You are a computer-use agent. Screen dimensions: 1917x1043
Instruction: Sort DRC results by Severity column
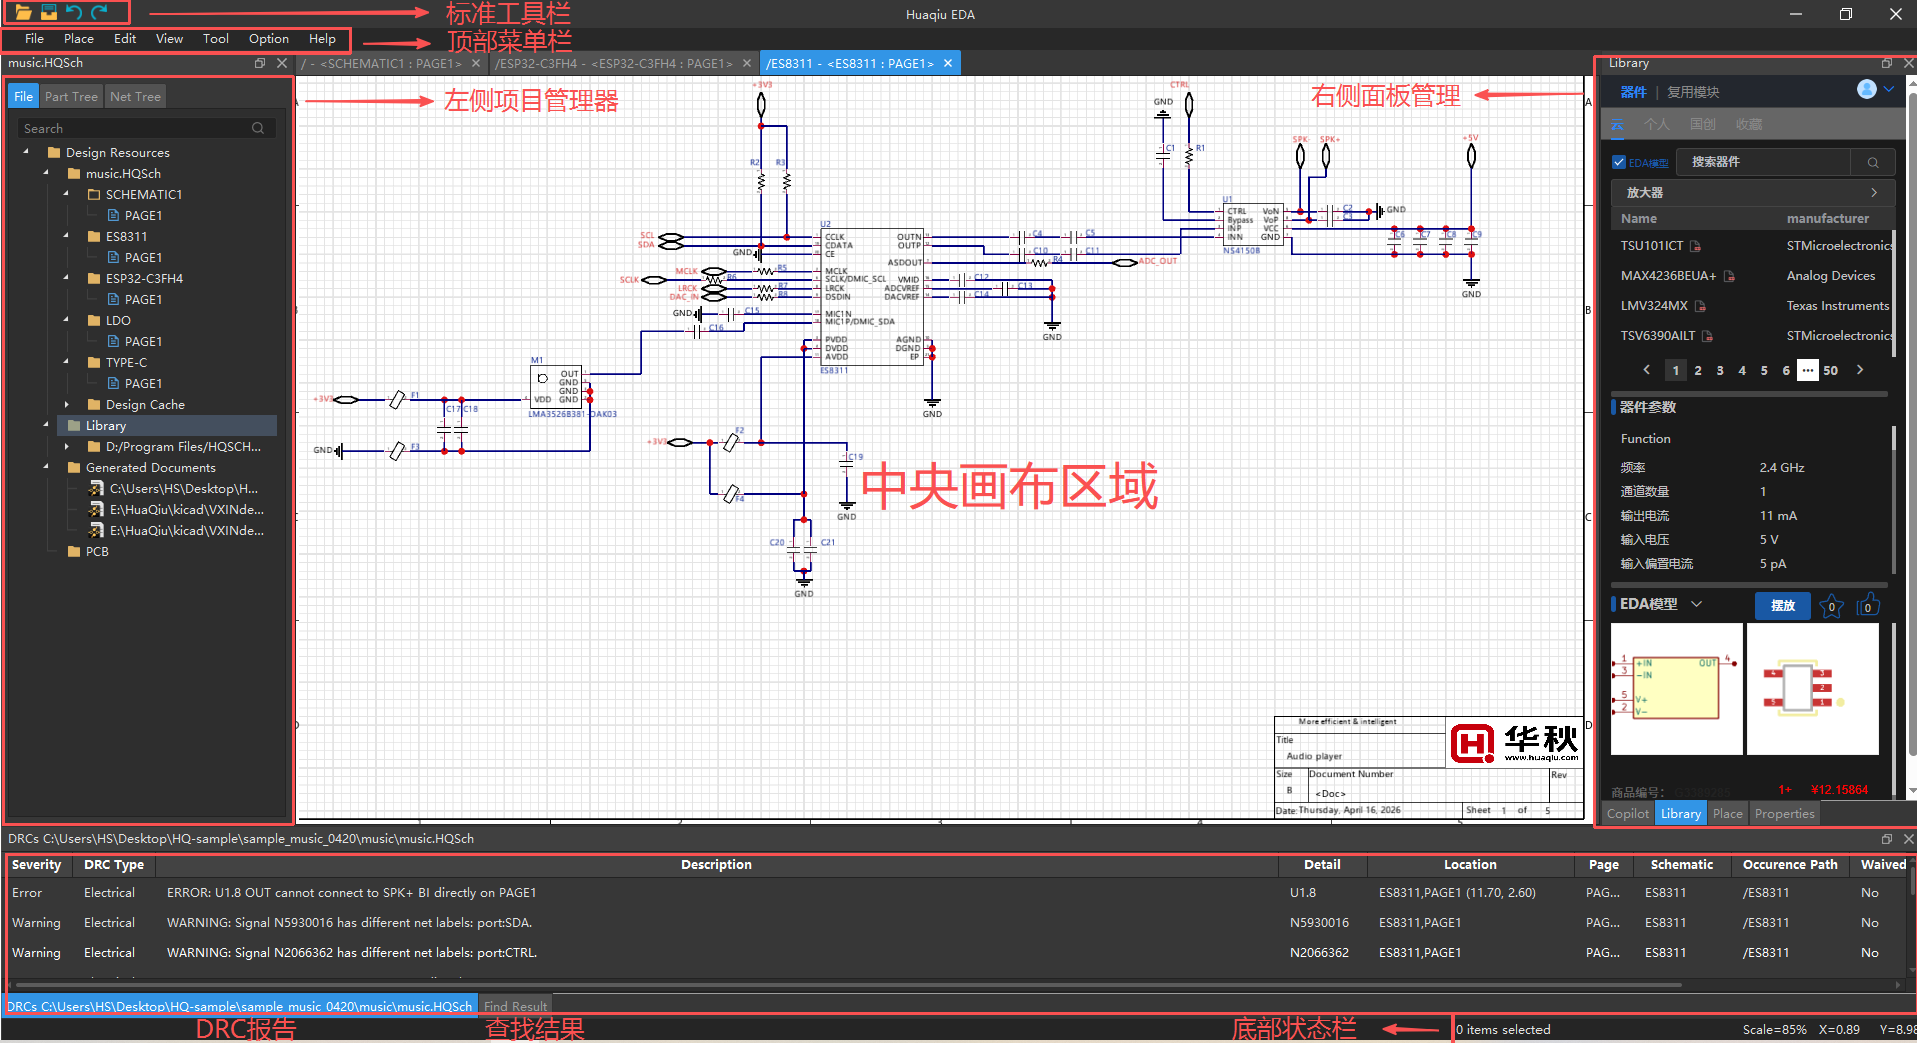37,865
